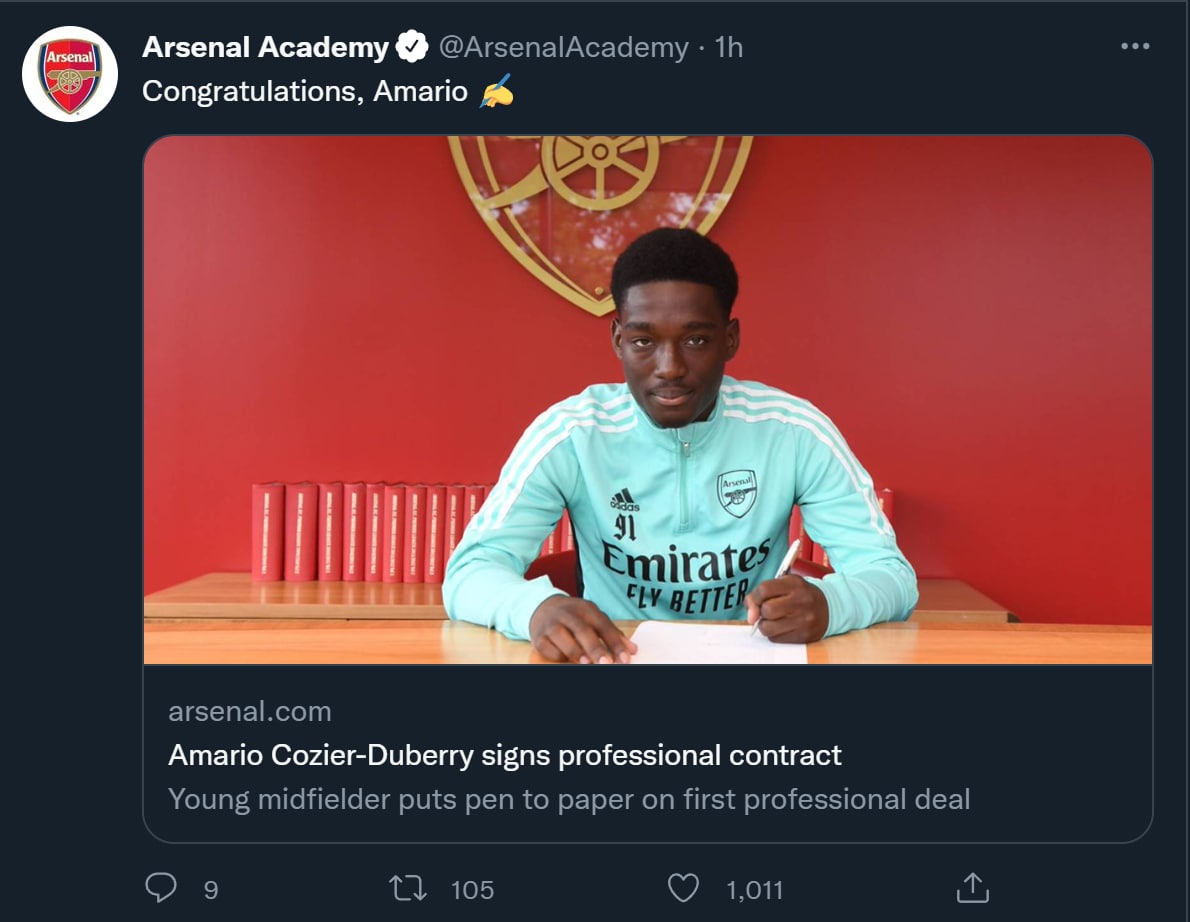The image size is (1190, 922).
Task: Click the like count of 1,011
Action: 755,889
